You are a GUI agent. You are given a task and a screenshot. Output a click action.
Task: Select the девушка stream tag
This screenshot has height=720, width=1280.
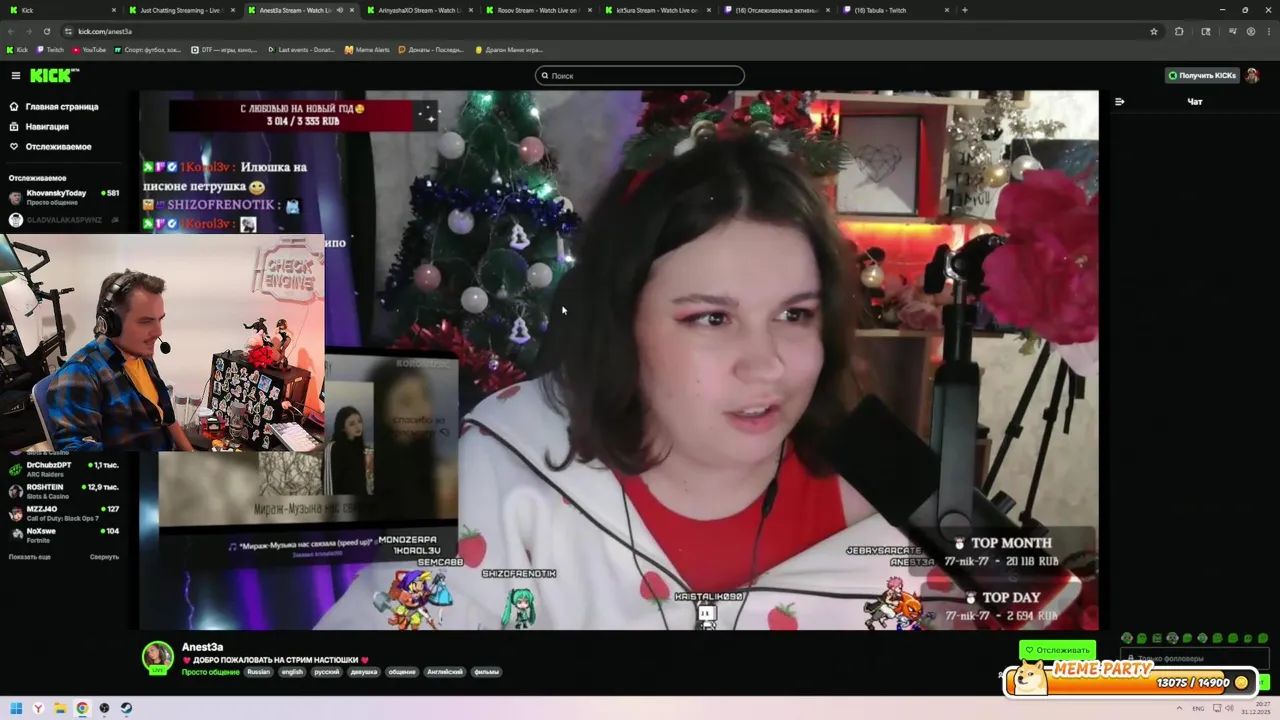coord(364,672)
